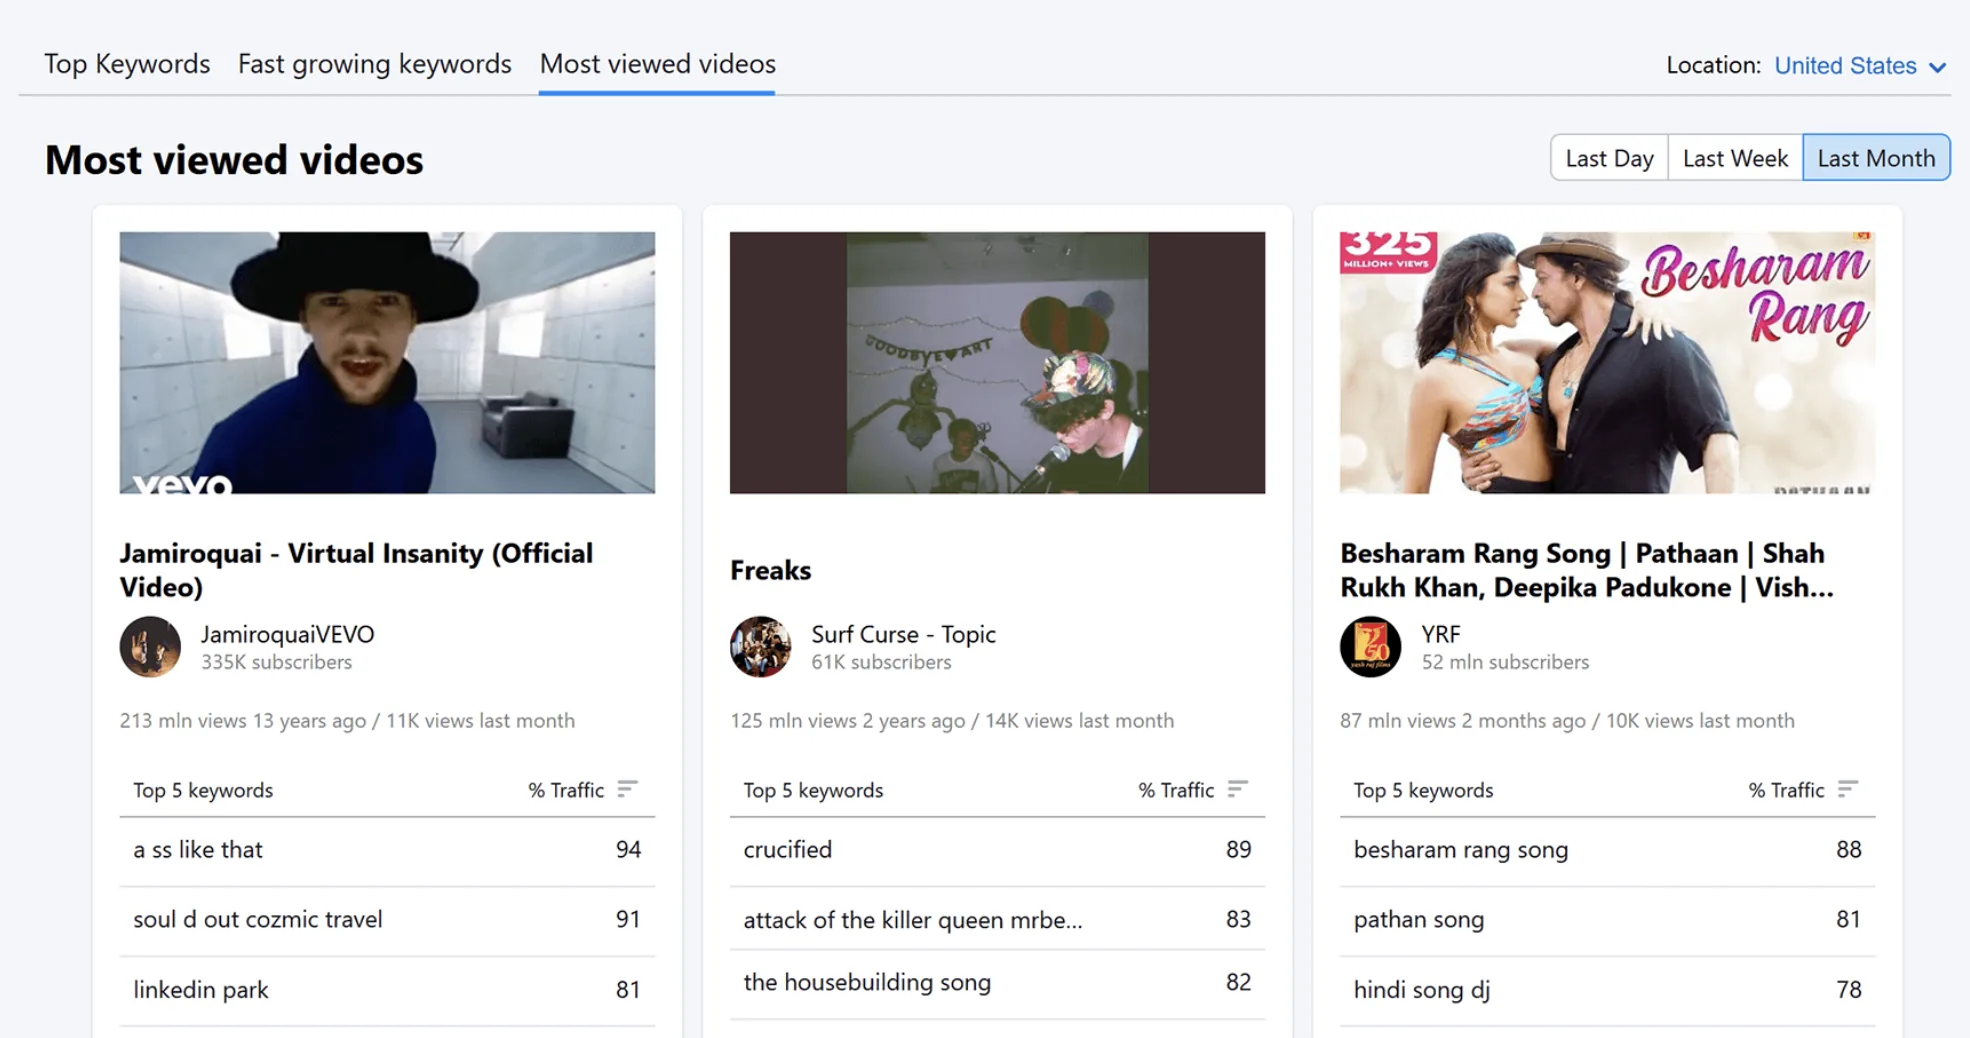Viewport: 1970px width, 1038px height.
Task: Click '213 mln views 13 years ago' stats
Action: pos(243,721)
